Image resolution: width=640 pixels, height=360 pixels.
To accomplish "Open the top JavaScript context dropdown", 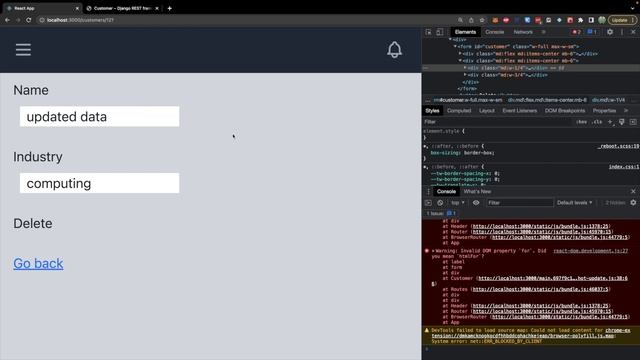I will (458, 202).
